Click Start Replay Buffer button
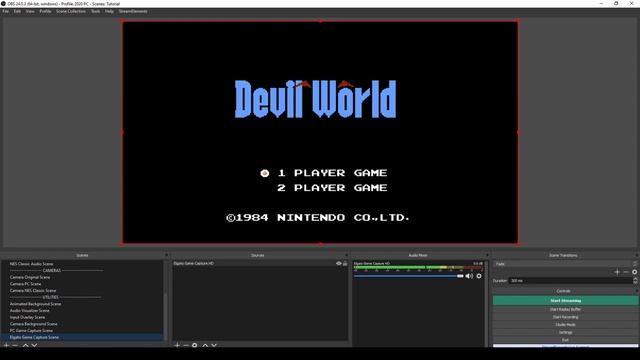The width and height of the screenshot is (640, 360). [x=565, y=309]
